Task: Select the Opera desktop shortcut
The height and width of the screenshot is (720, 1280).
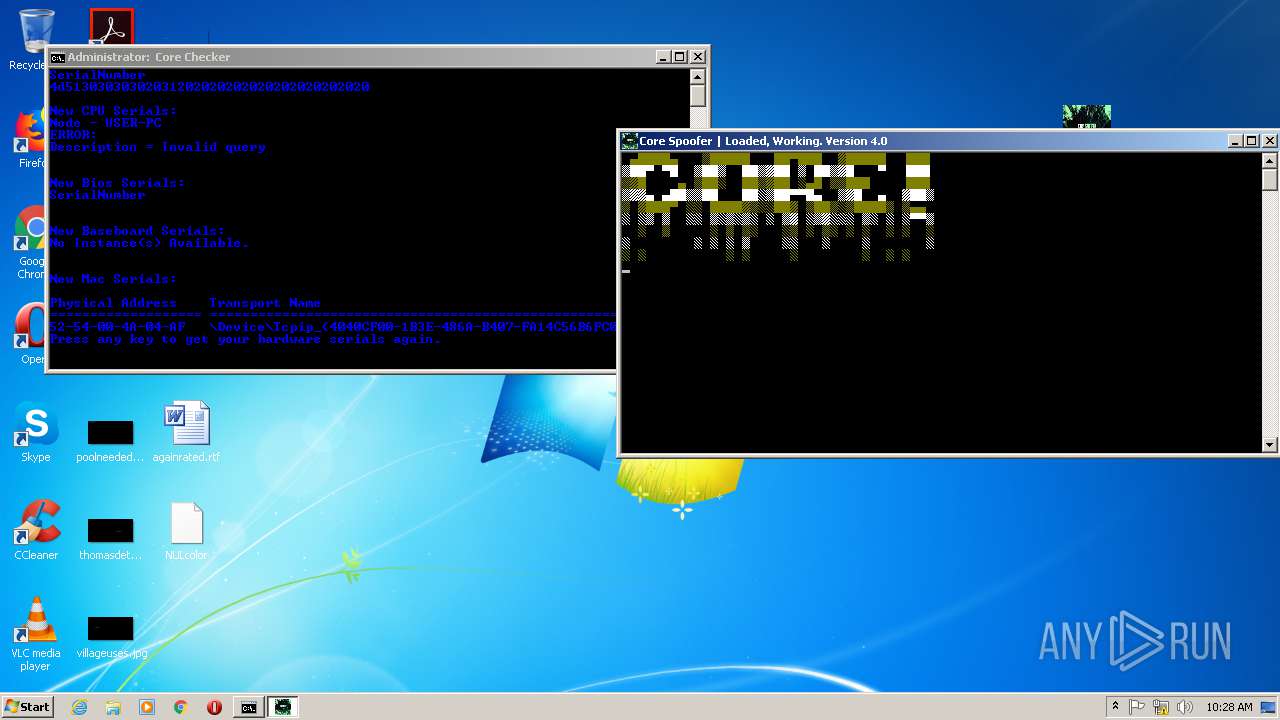Action: (30, 334)
